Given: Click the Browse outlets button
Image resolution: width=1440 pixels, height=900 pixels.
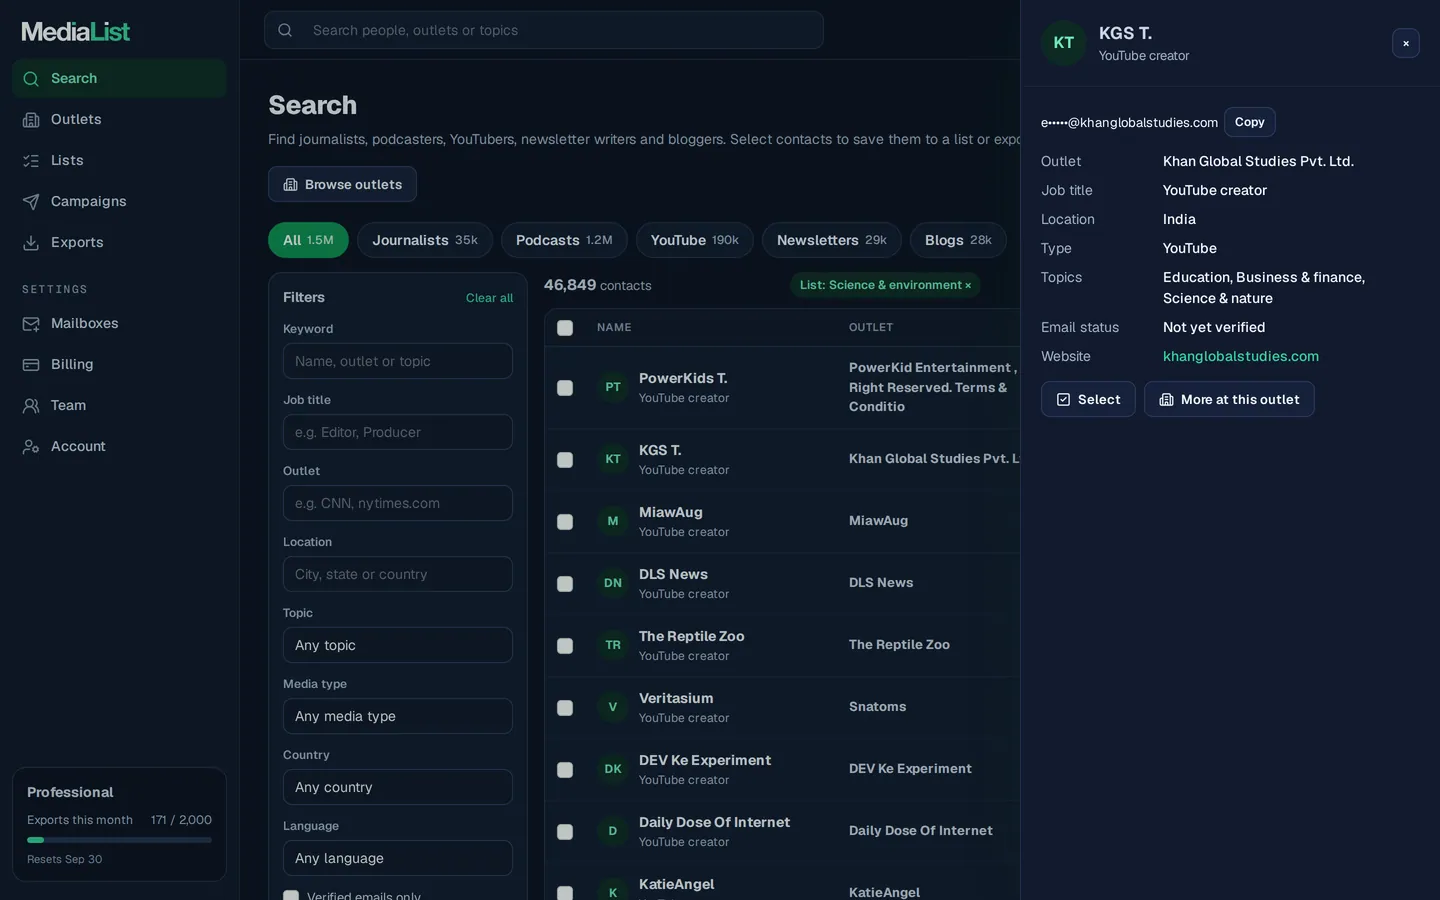Looking at the screenshot, I should click(x=342, y=184).
